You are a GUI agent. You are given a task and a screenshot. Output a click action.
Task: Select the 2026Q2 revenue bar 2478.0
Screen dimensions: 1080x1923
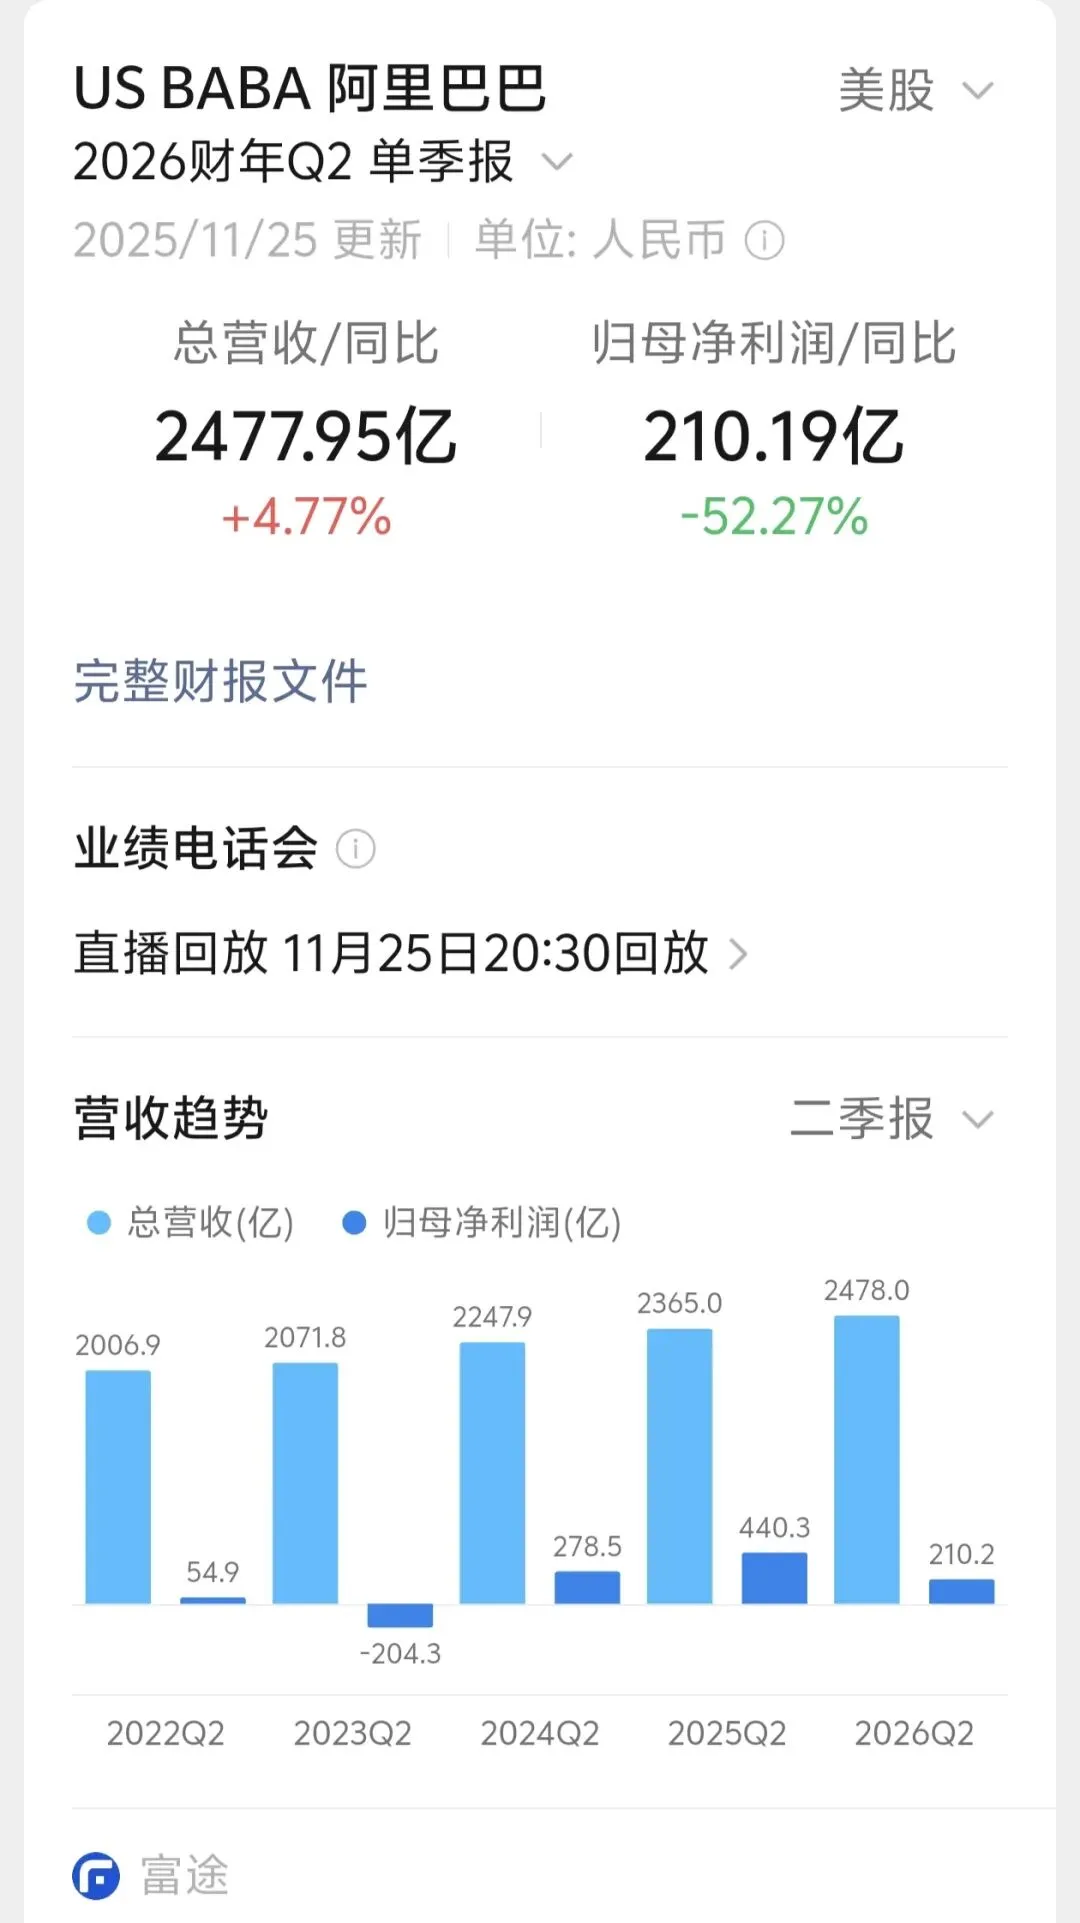tap(867, 1460)
